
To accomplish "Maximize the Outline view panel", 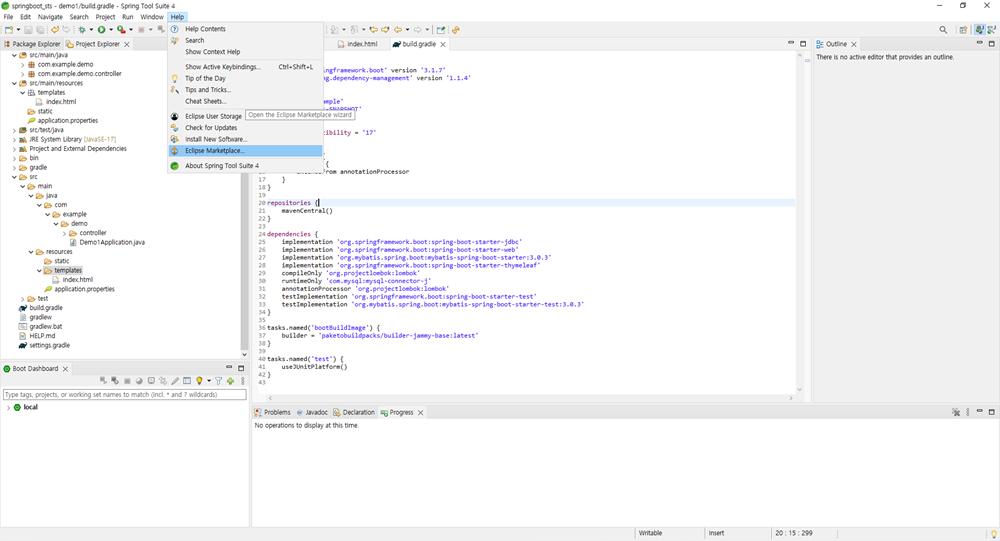I will pyautogui.click(x=992, y=43).
